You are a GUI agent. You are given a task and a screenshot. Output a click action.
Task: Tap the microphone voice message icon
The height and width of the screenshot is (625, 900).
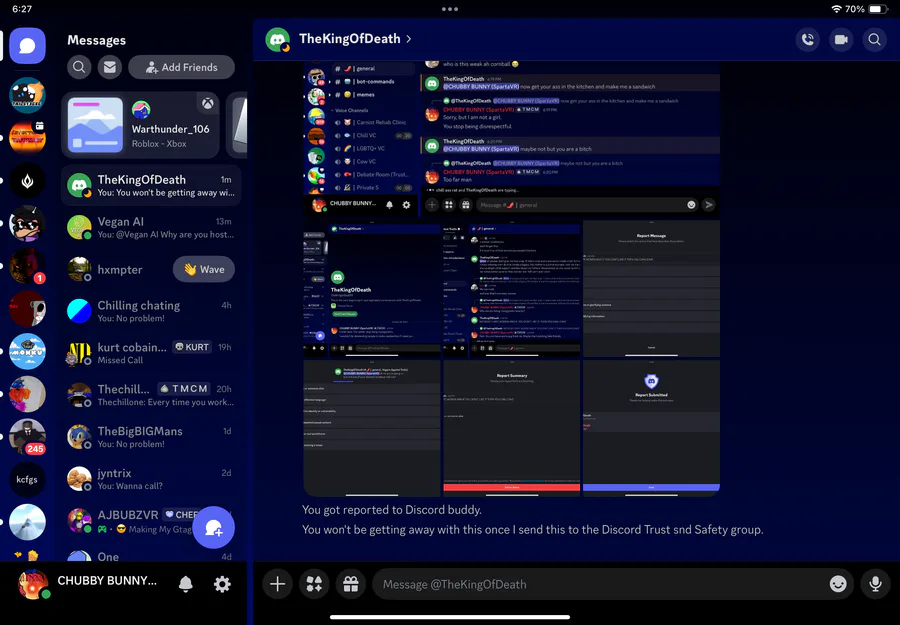click(875, 584)
